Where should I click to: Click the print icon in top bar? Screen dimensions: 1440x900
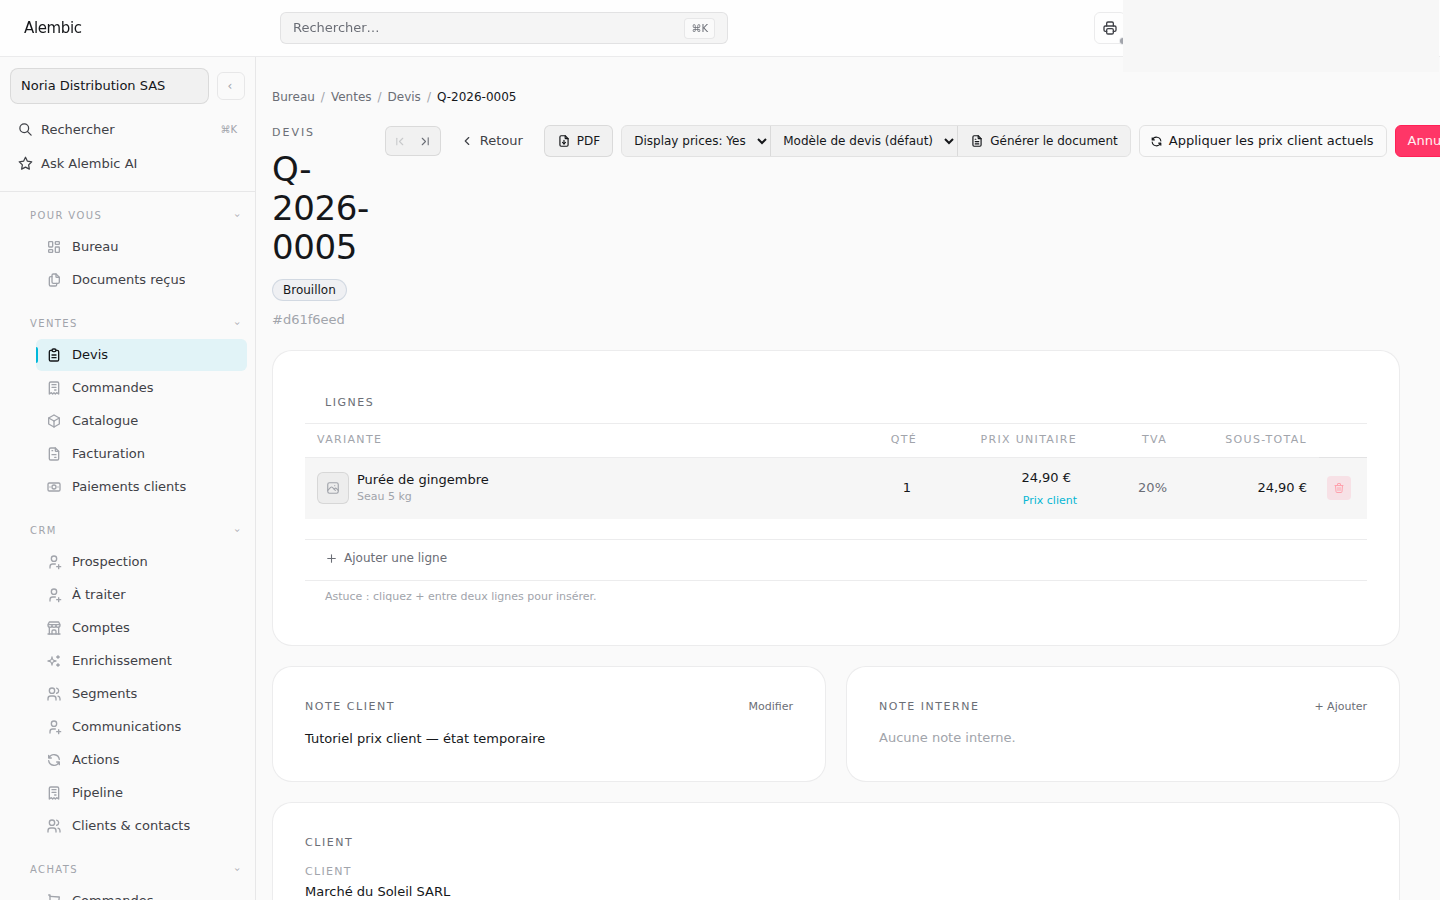click(1109, 28)
